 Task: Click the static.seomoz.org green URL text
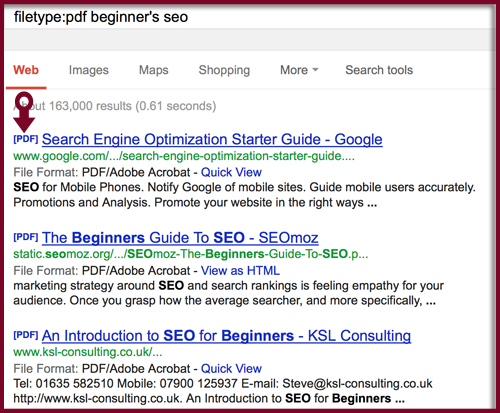tap(191, 254)
